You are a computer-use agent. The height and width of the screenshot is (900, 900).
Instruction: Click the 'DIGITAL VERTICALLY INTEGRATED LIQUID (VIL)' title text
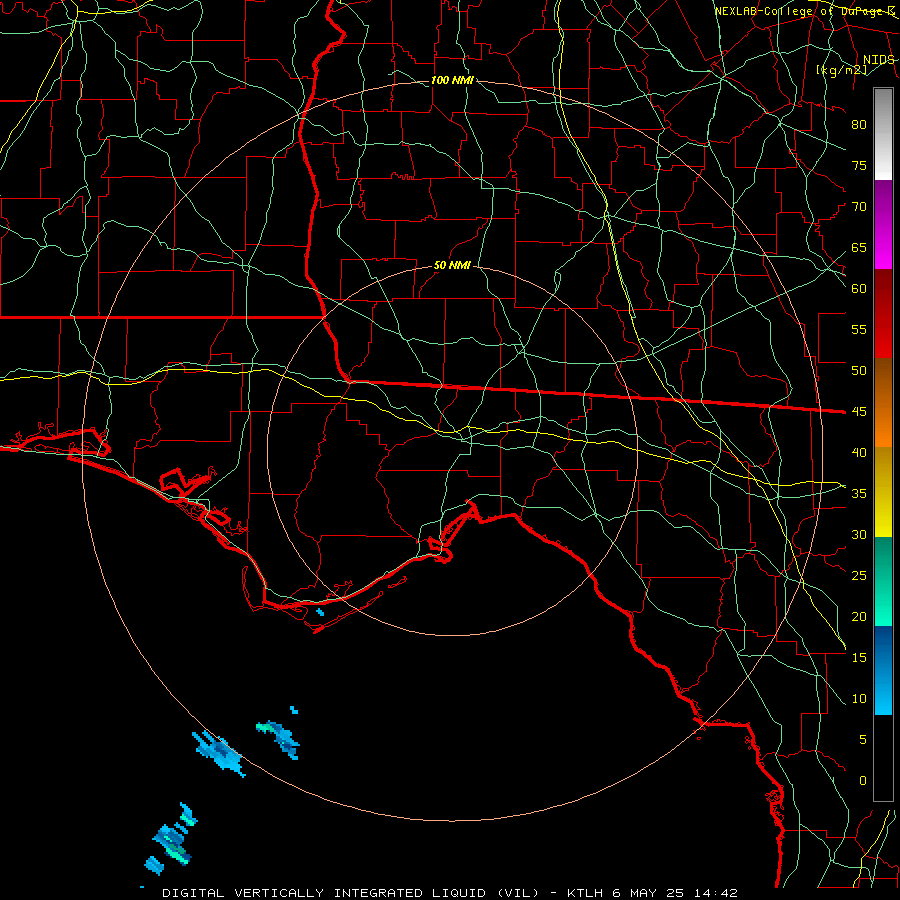pyautogui.click(x=351, y=893)
